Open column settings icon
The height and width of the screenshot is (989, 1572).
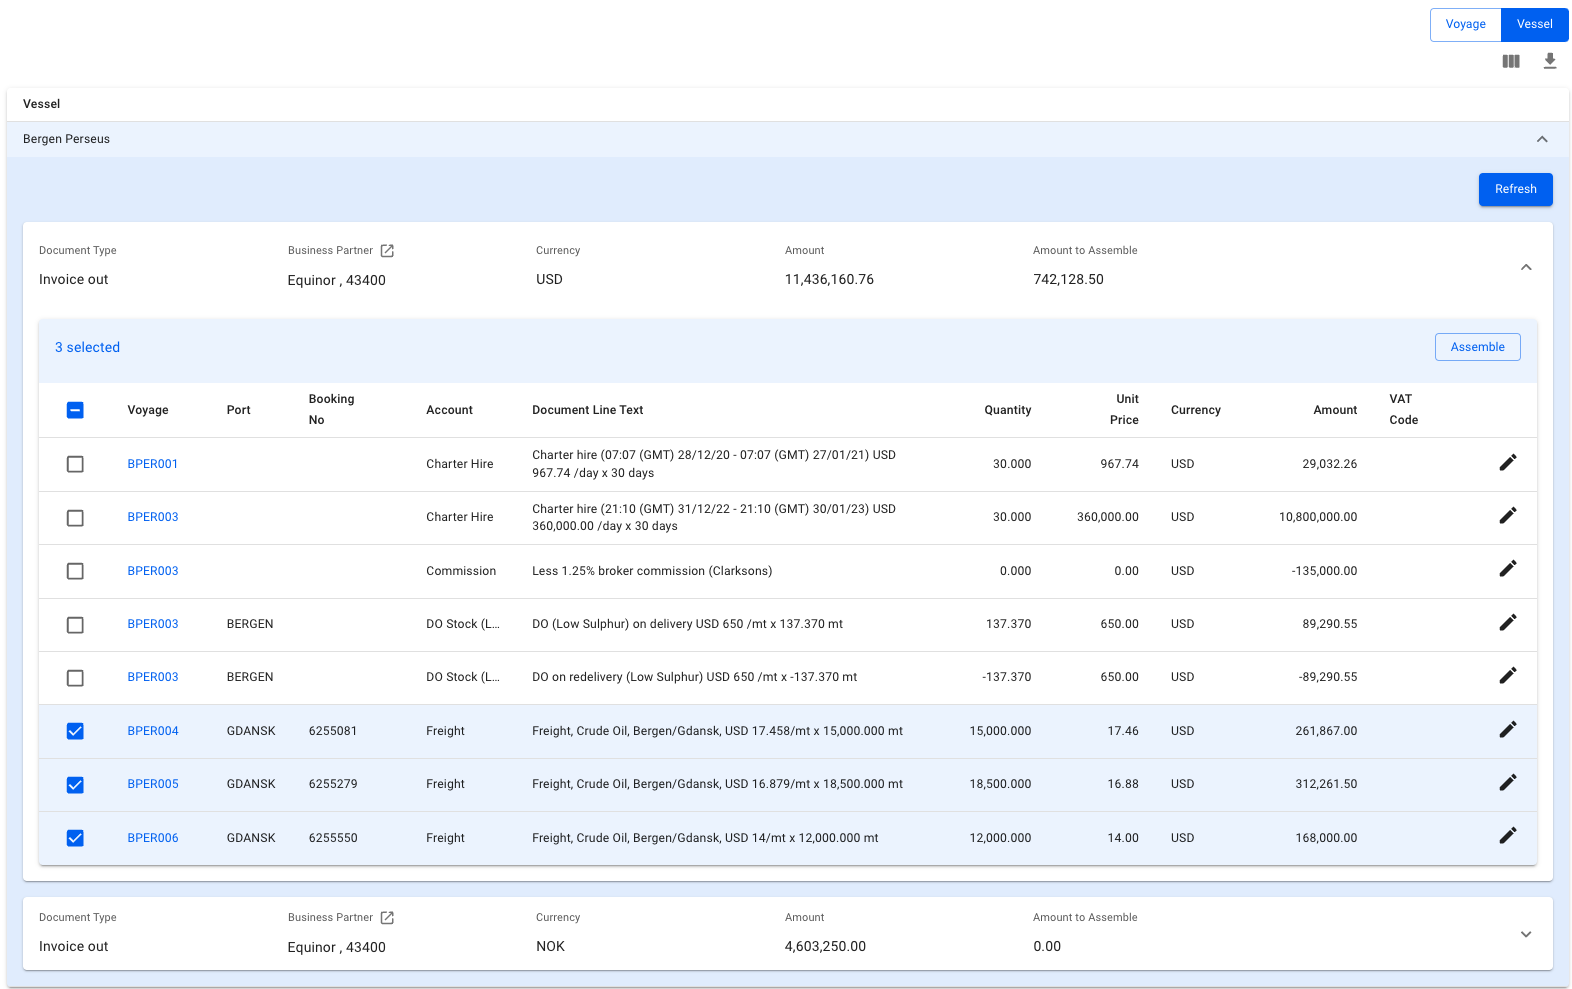point(1510,61)
